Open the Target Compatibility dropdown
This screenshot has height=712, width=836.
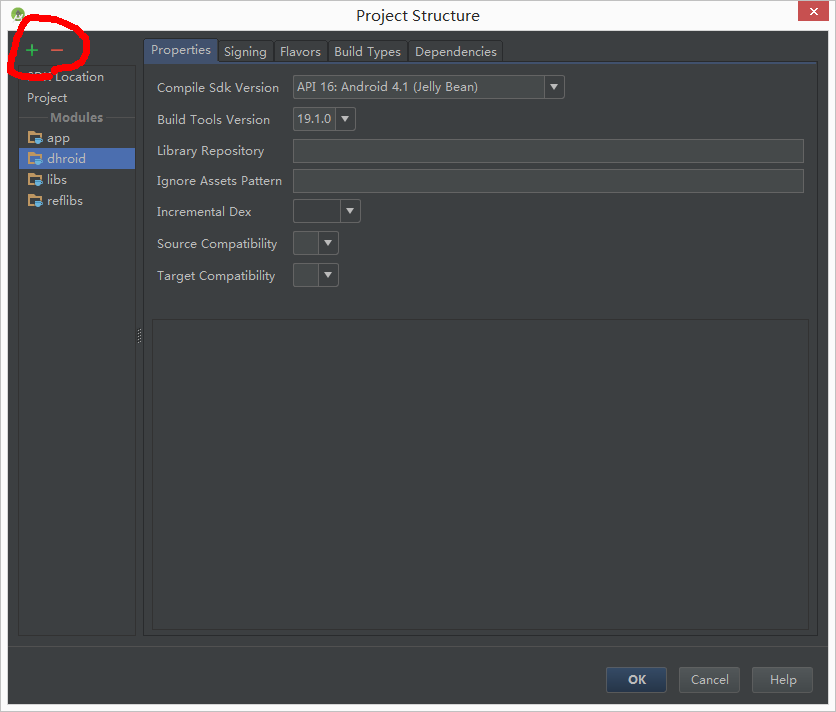(329, 276)
